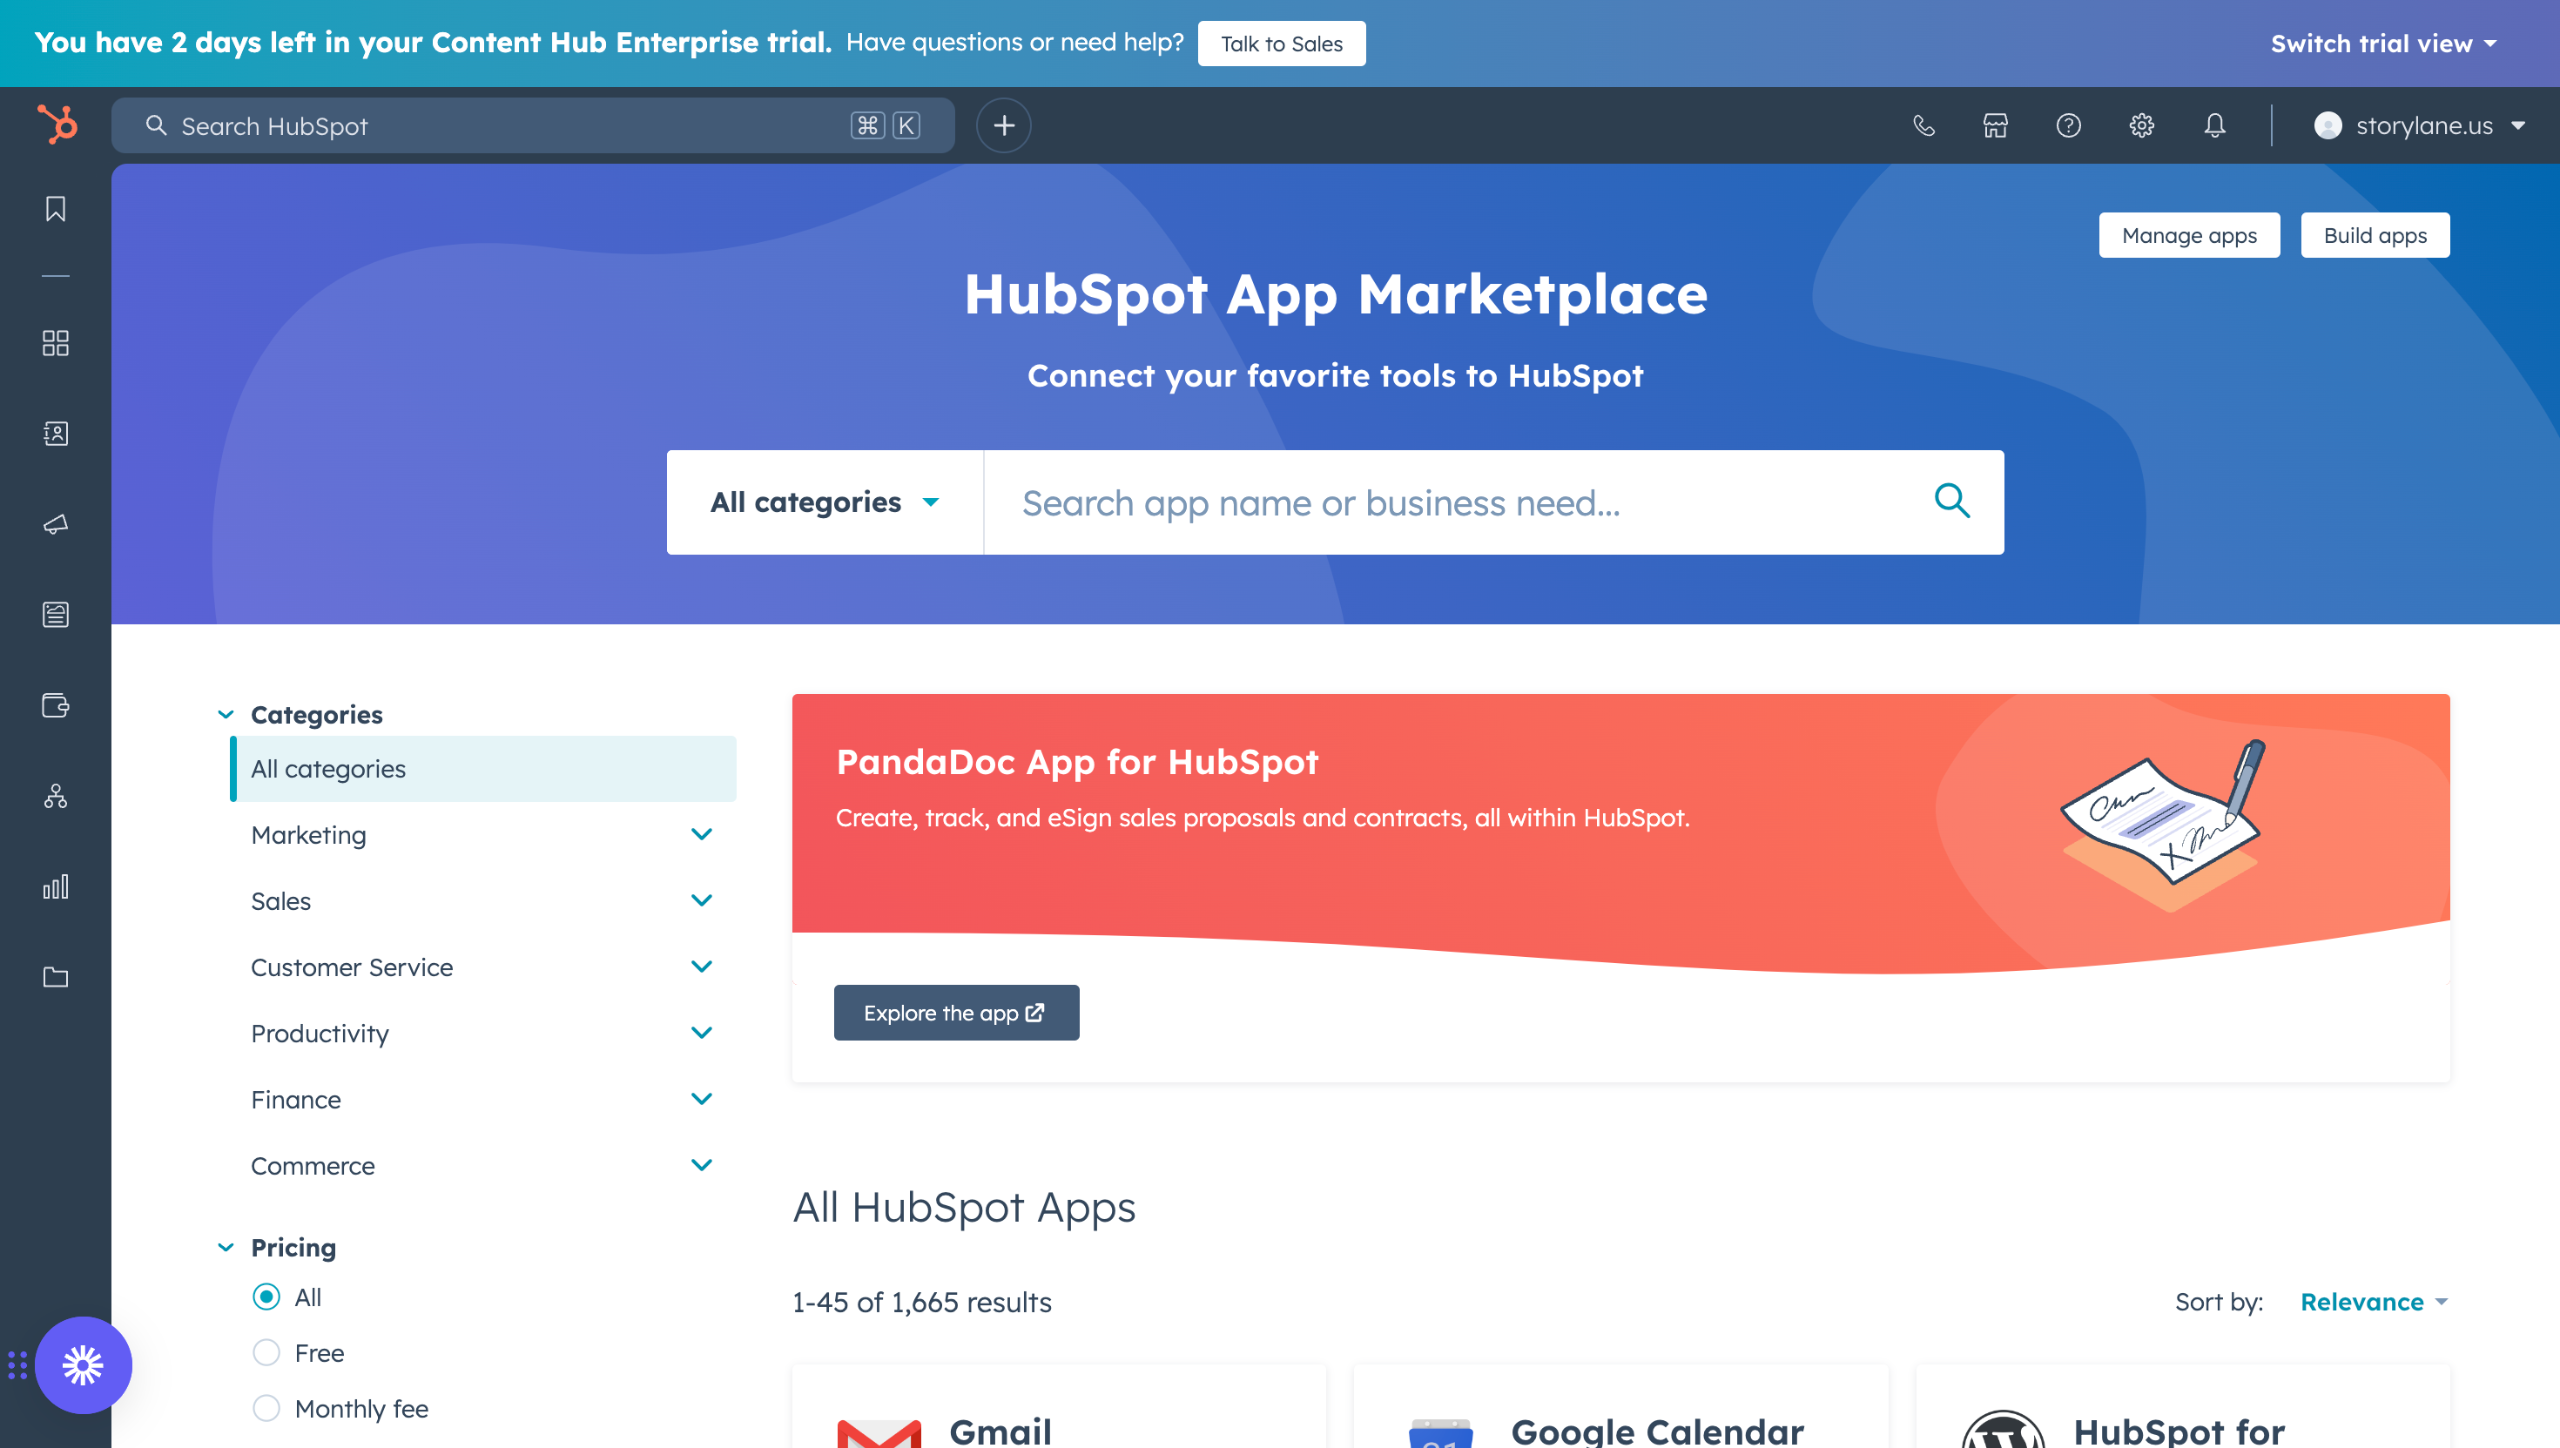Open the Notifications bell icon
This screenshot has height=1448, width=2560.
(x=2215, y=125)
